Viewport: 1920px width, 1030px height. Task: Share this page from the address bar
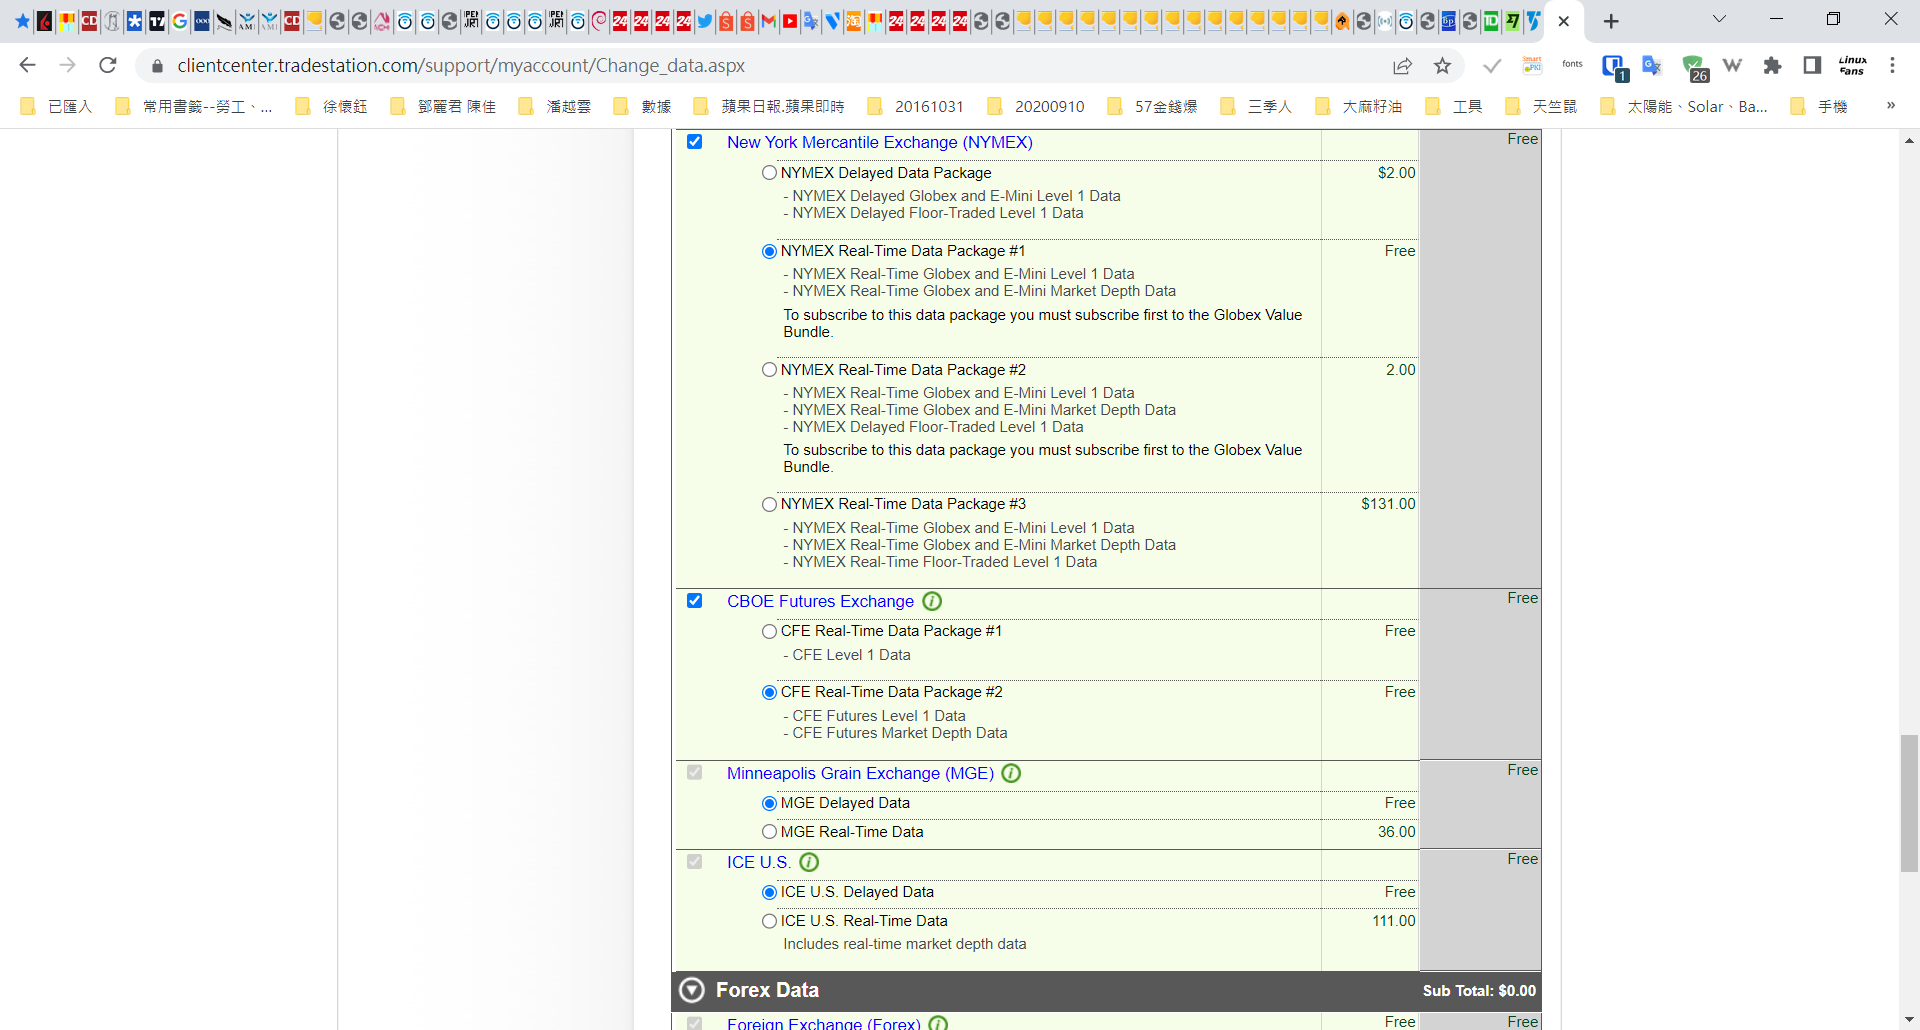1402,66
